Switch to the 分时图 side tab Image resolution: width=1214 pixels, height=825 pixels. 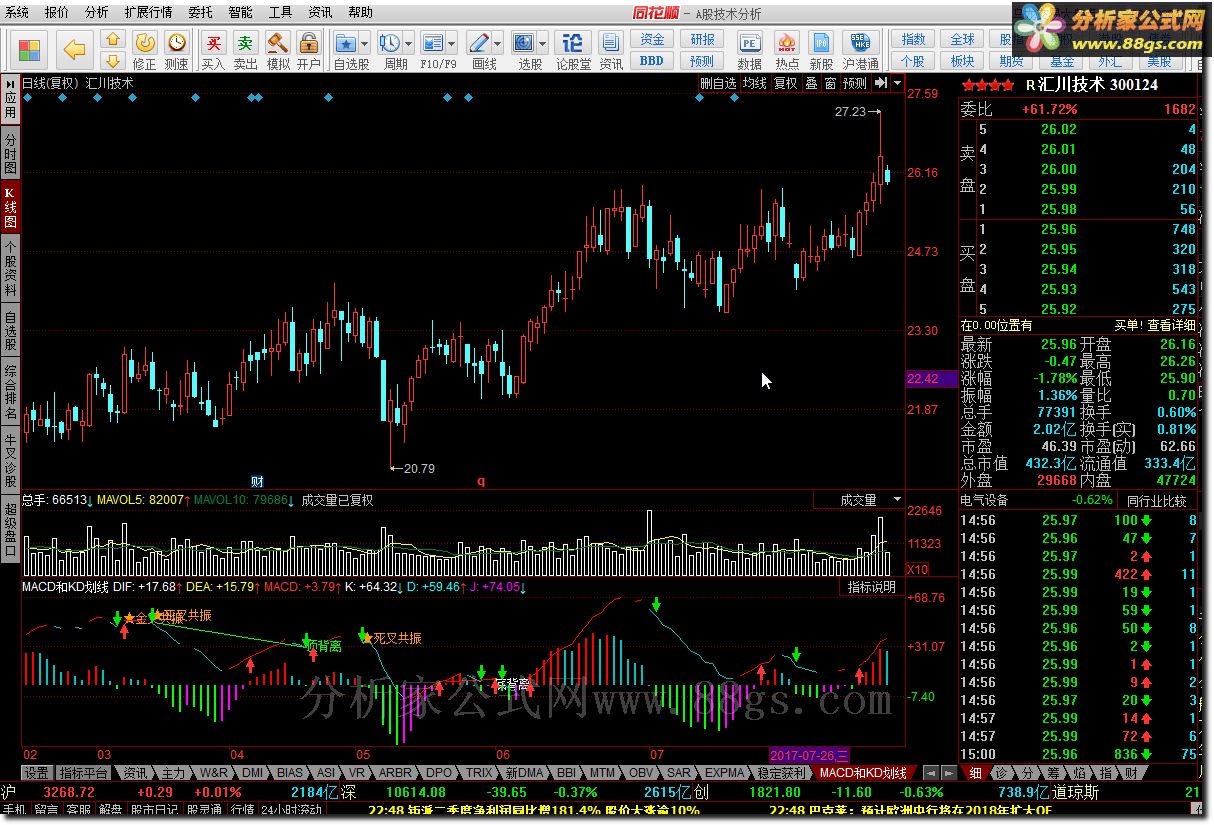[x=10, y=153]
